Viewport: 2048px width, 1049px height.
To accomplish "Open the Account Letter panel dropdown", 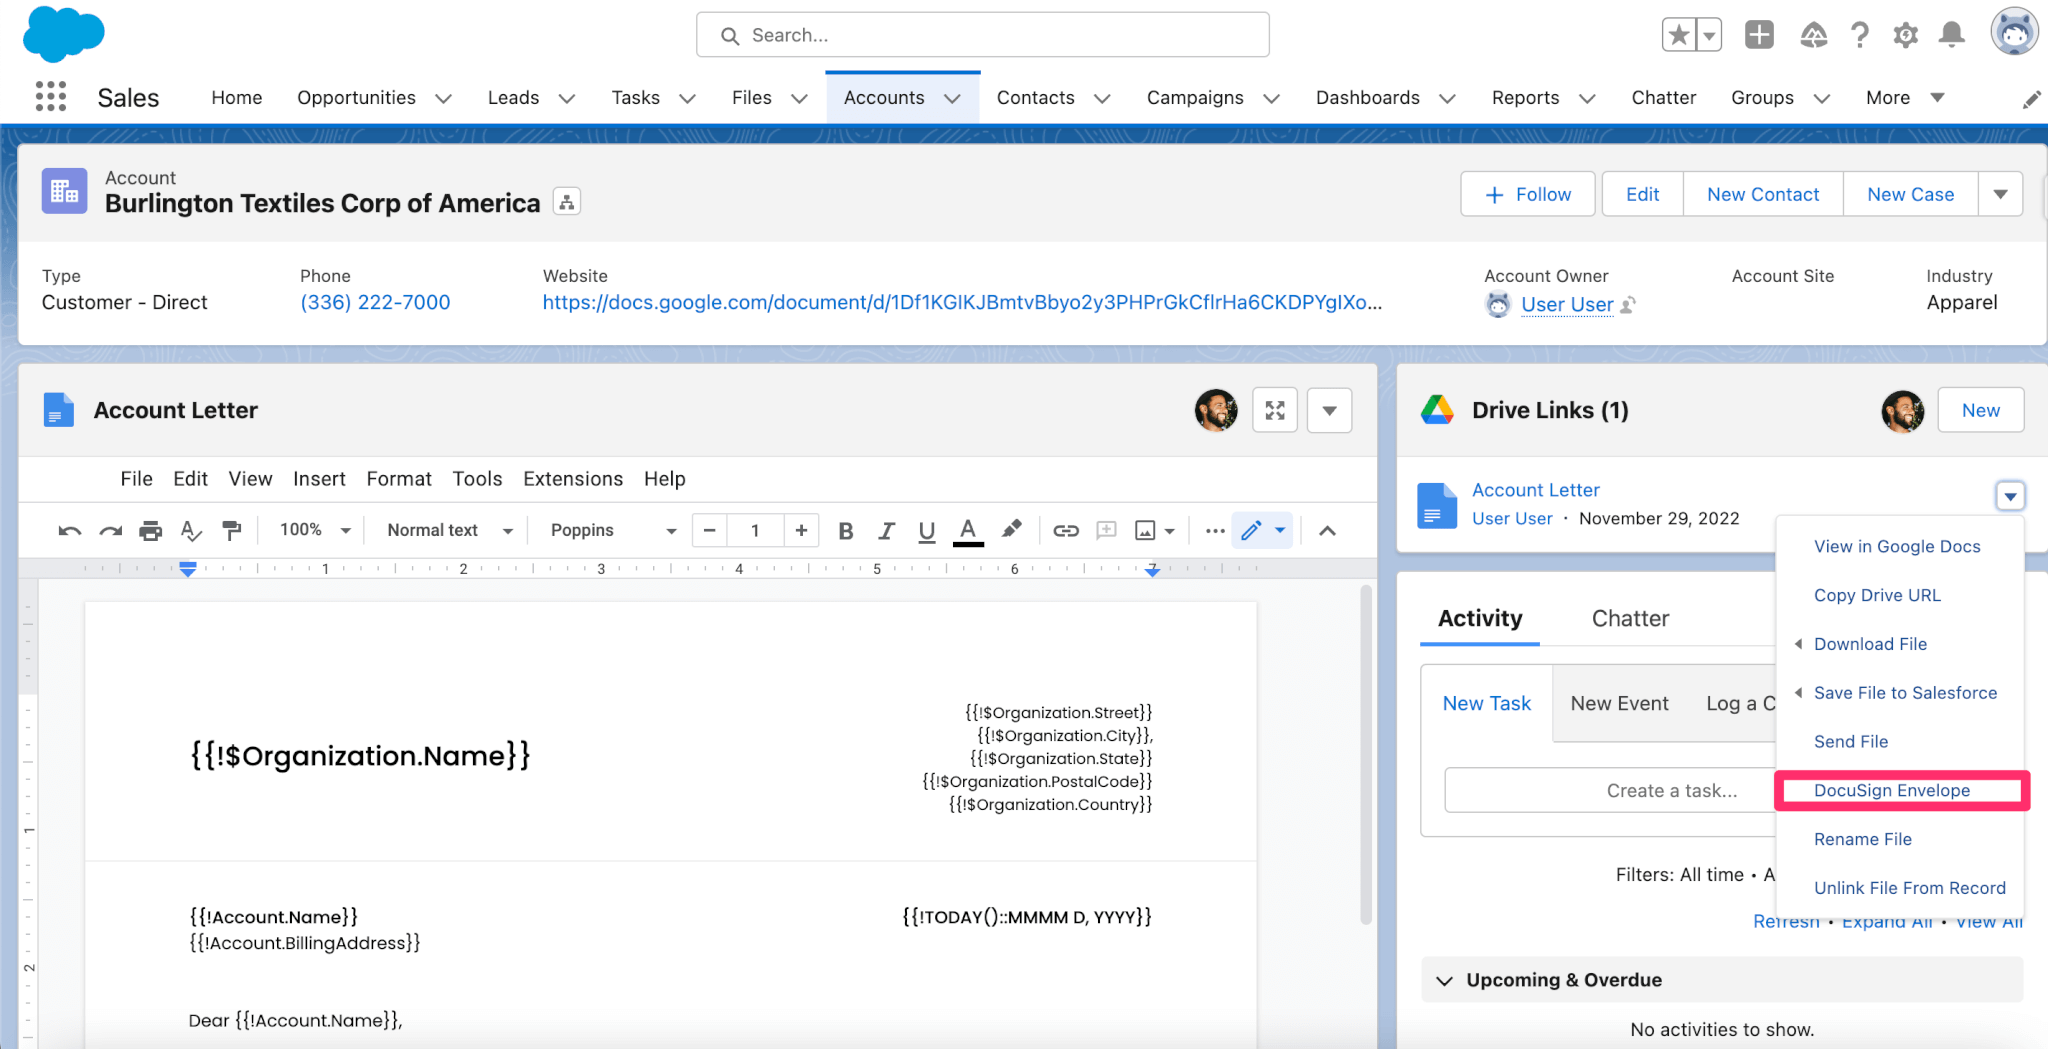I will pyautogui.click(x=1330, y=410).
